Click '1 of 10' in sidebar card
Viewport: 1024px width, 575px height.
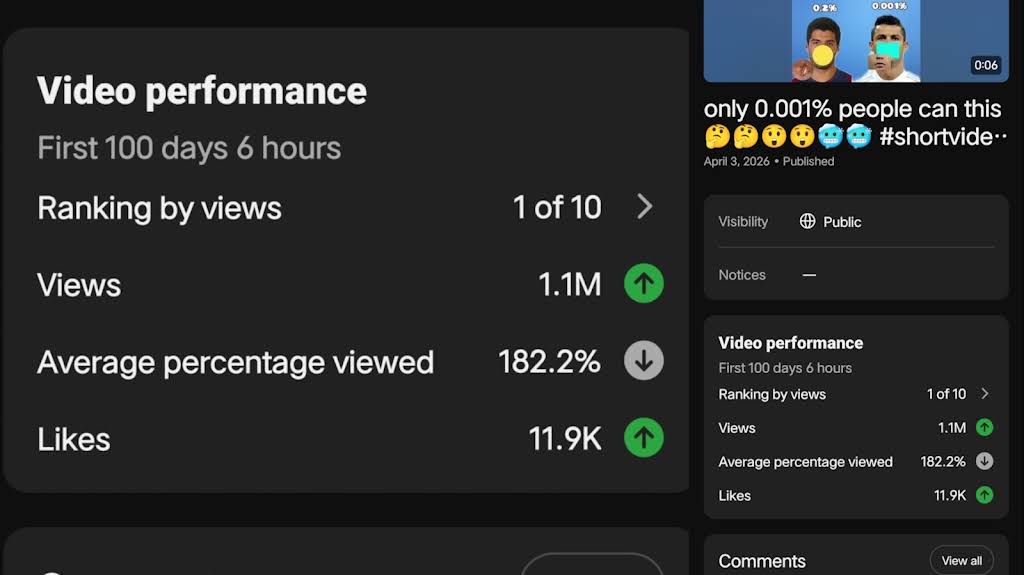[946, 394]
